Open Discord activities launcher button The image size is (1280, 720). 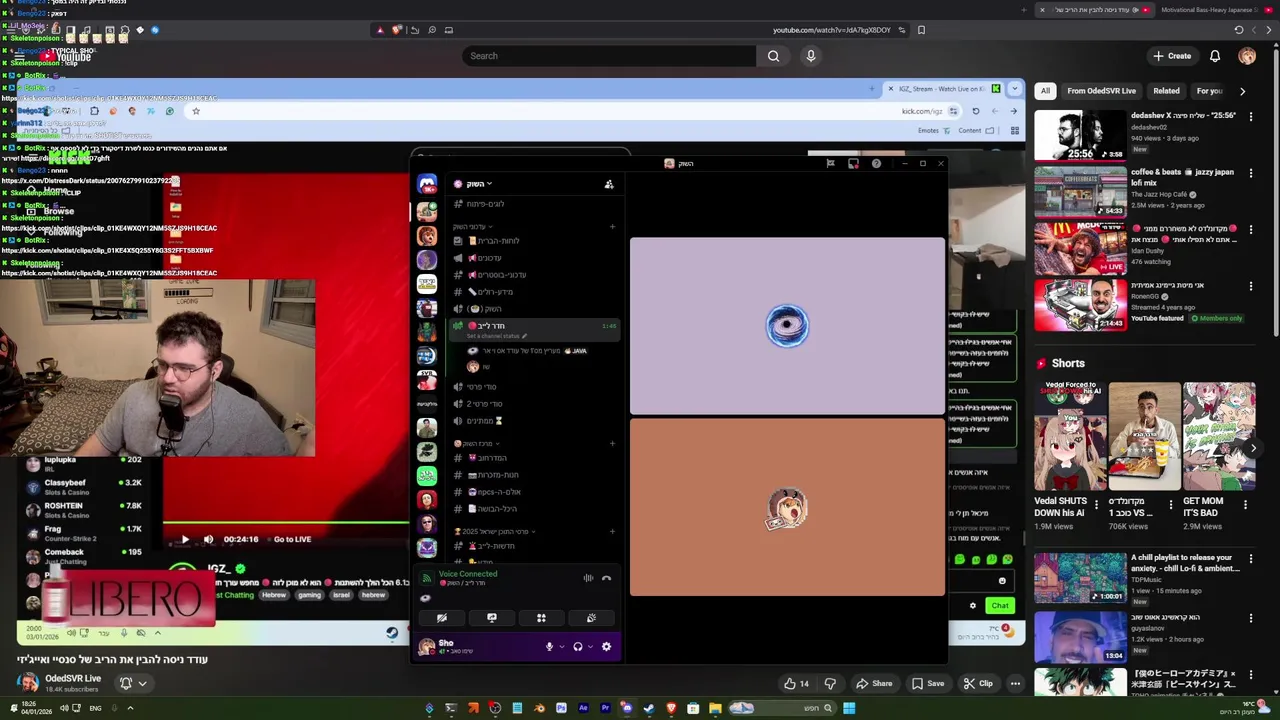click(541, 618)
